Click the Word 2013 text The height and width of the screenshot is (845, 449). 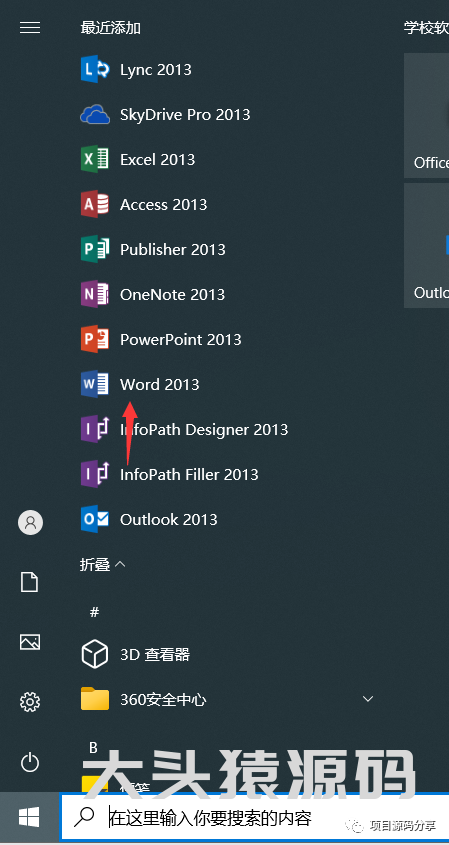point(160,384)
